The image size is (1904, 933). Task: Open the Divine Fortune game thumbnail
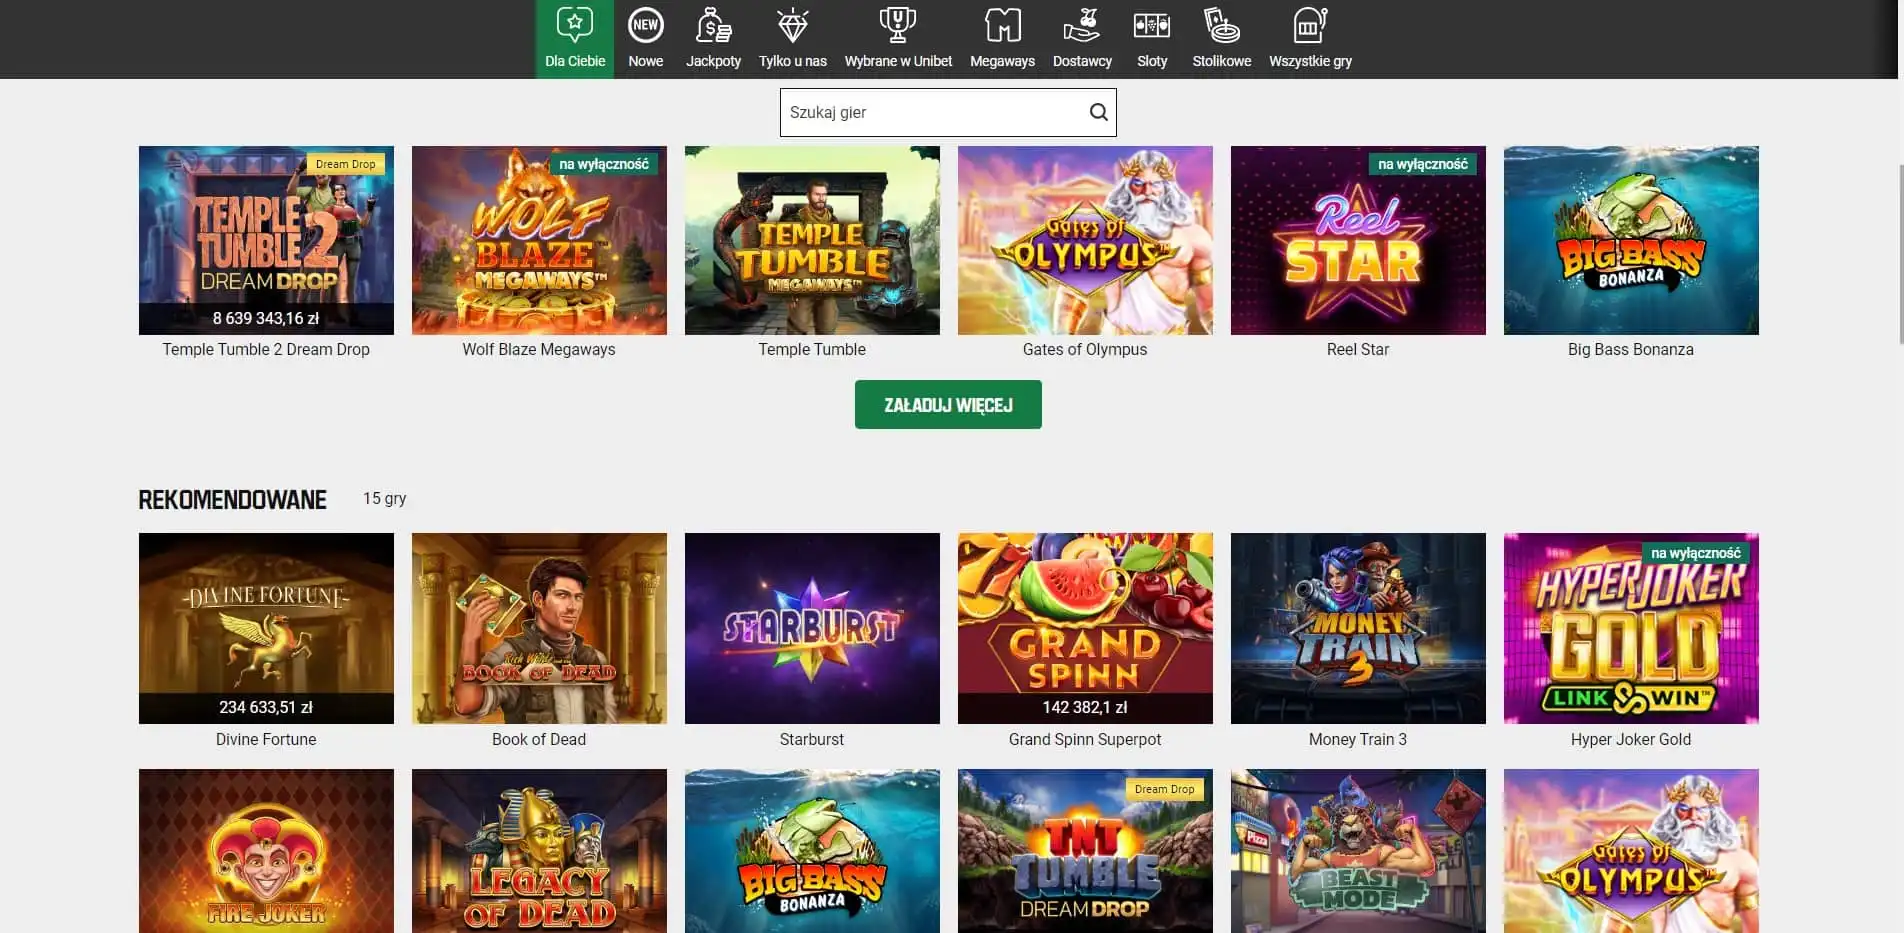pos(266,628)
